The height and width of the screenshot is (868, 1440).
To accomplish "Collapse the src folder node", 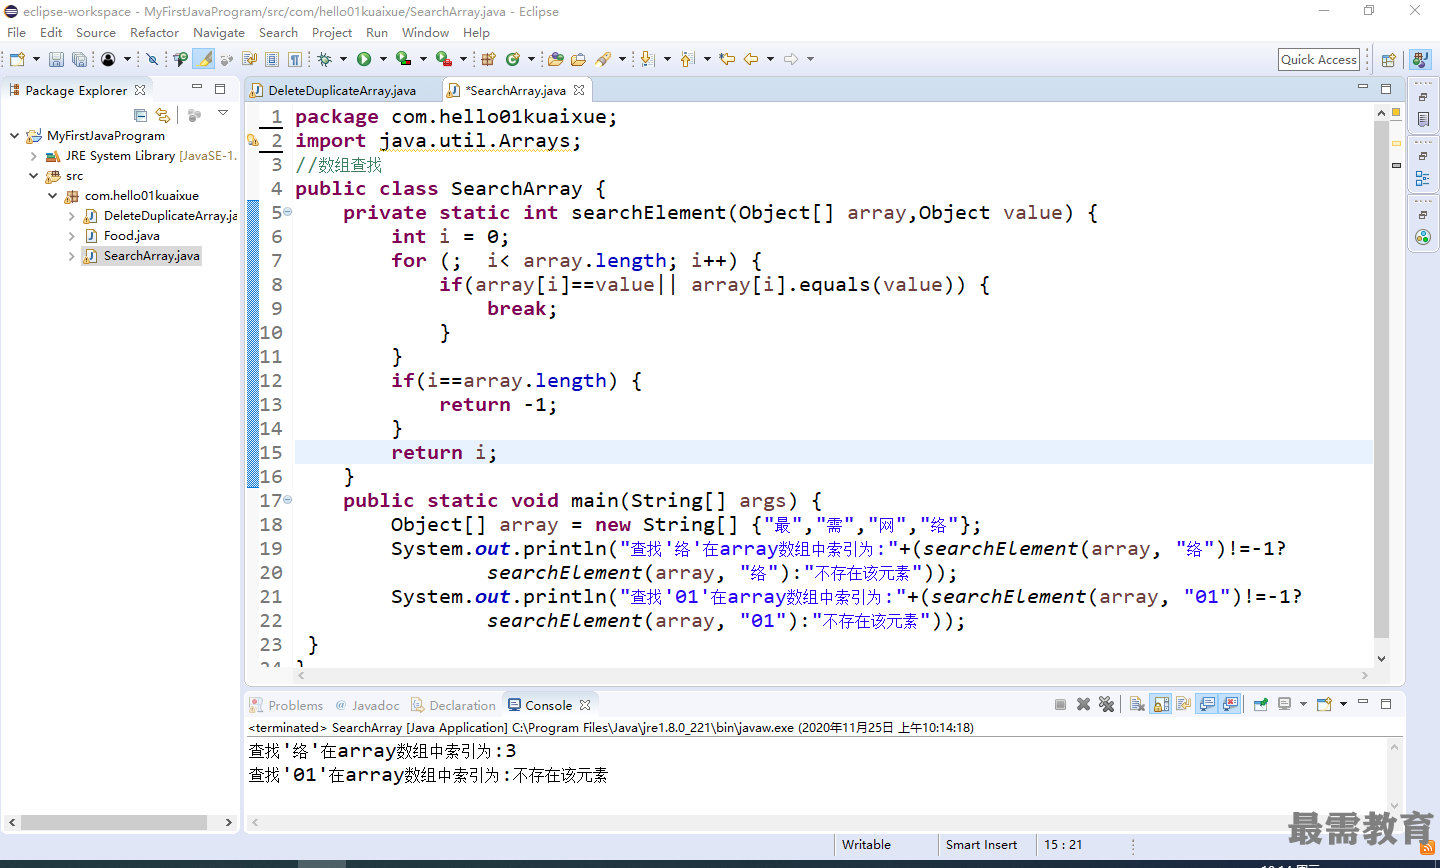I will 33,176.
